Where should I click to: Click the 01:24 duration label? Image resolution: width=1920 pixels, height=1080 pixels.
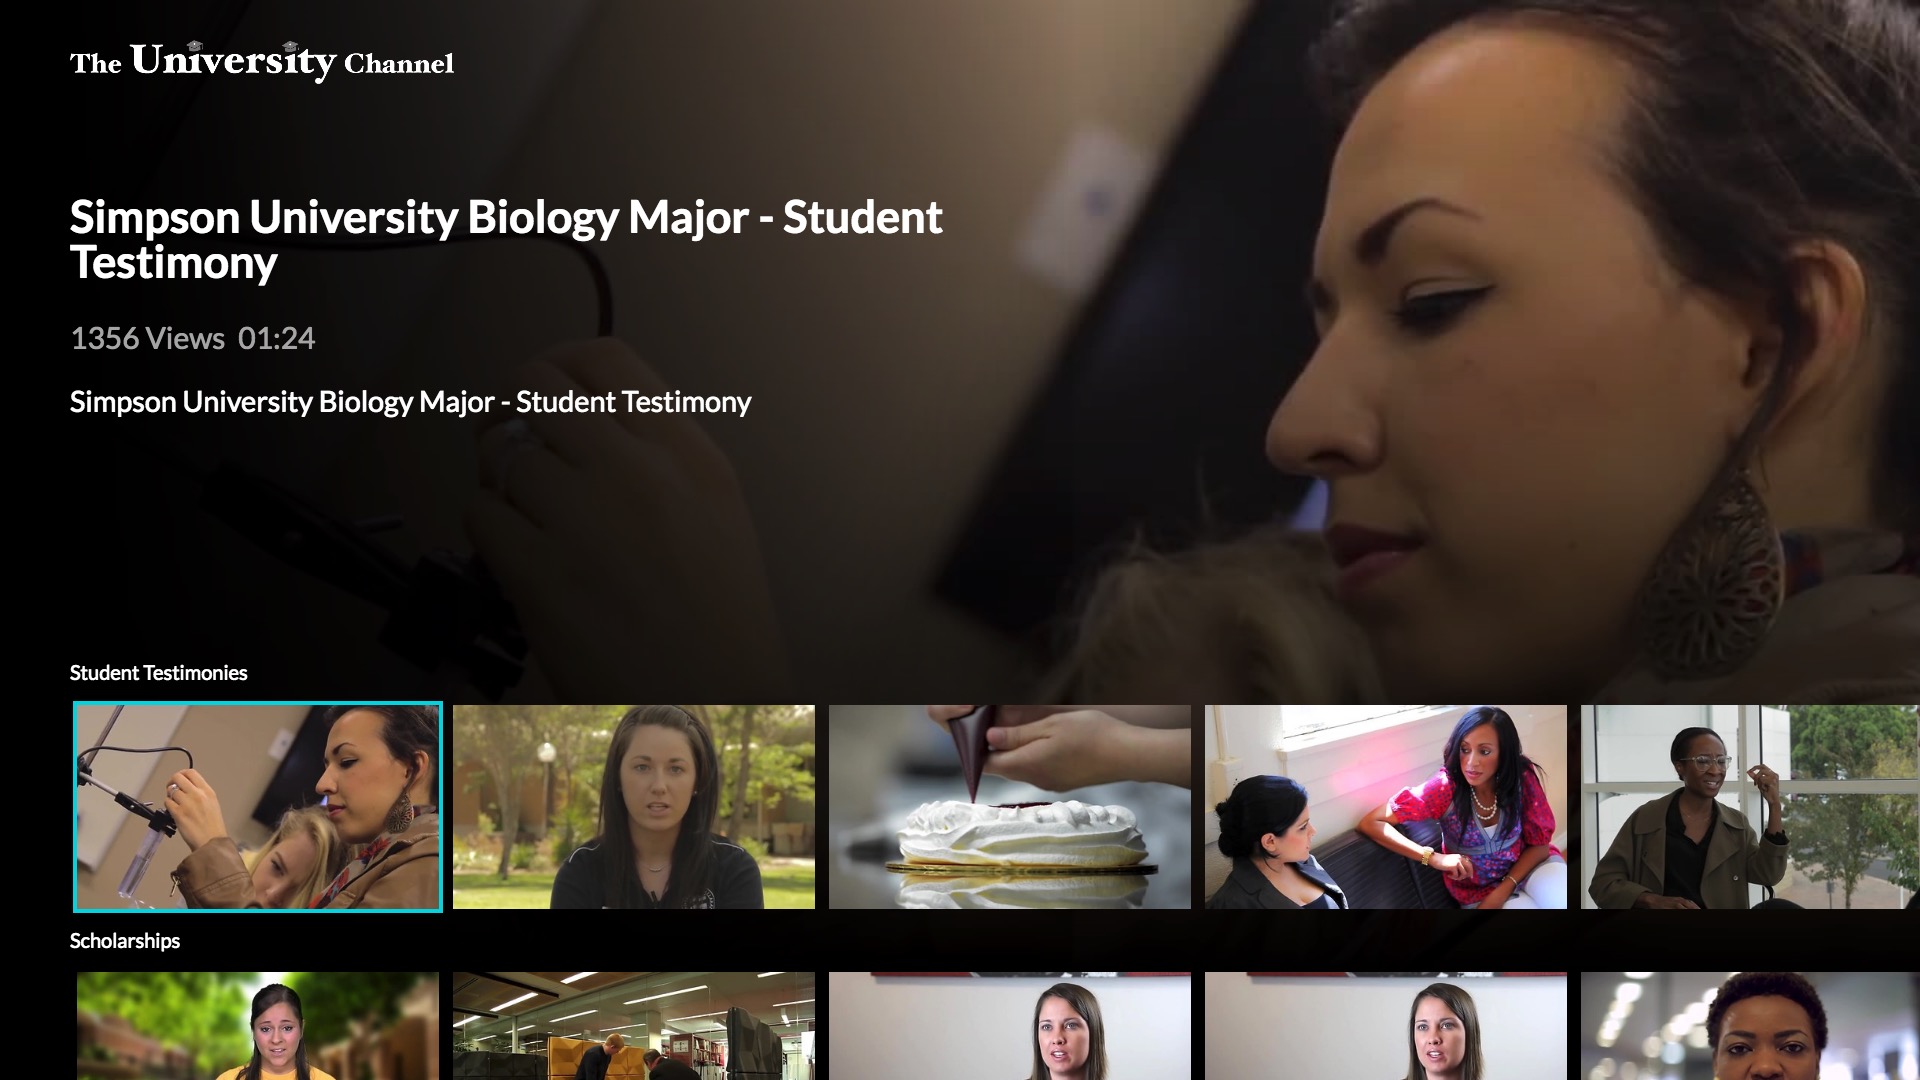pos(276,339)
